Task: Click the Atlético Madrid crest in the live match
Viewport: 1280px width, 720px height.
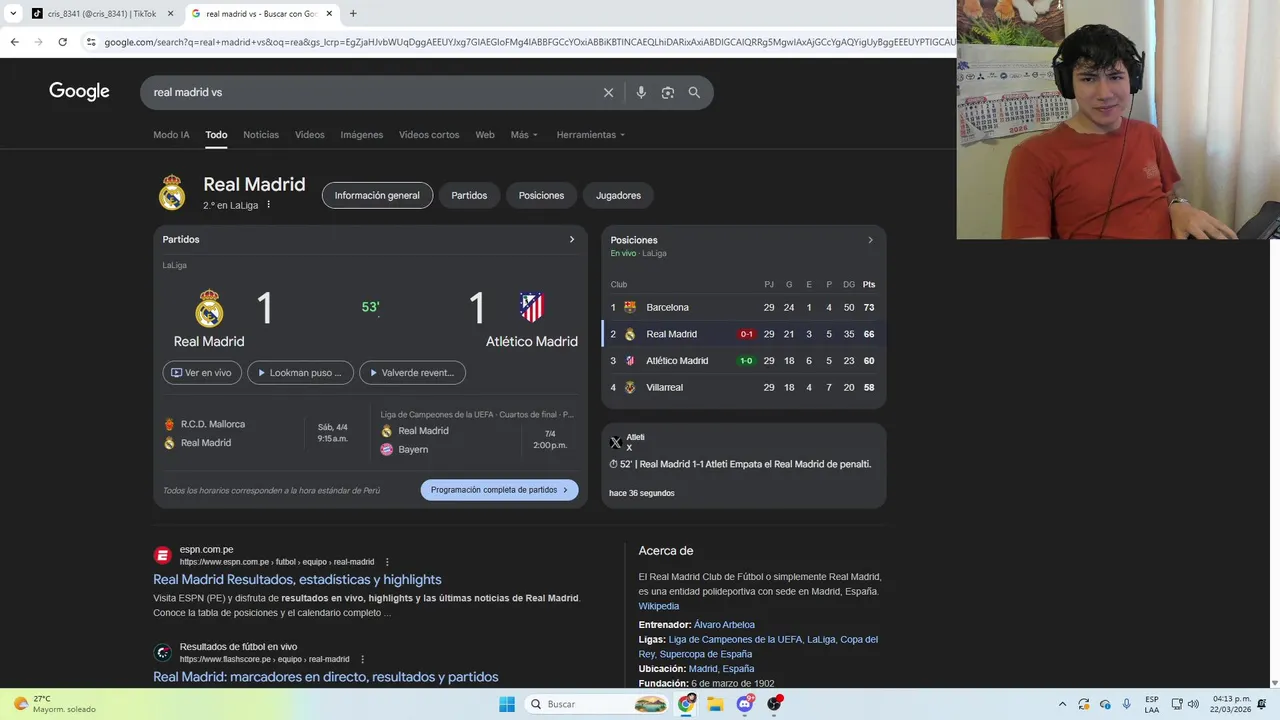Action: tap(532, 307)
